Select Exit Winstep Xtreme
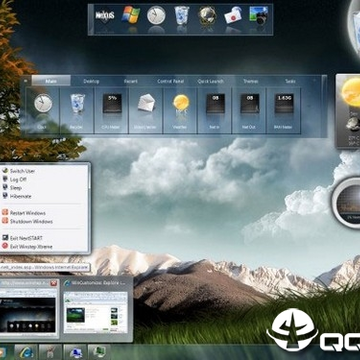Viewport: 360px width, 360px height. pos(31,247)
